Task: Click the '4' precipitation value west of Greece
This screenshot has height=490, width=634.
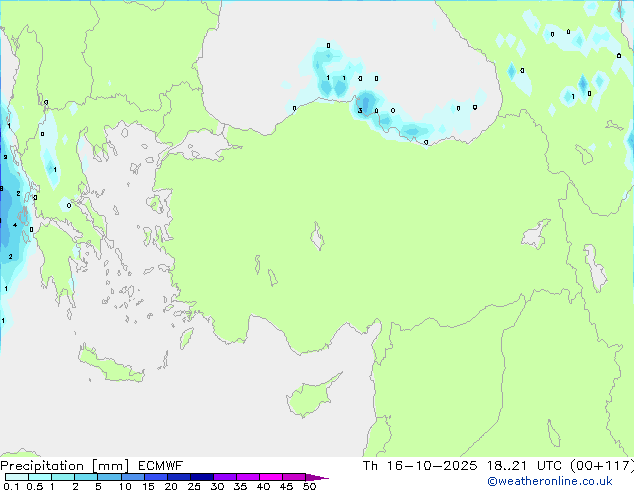Action: click(15, 225)
